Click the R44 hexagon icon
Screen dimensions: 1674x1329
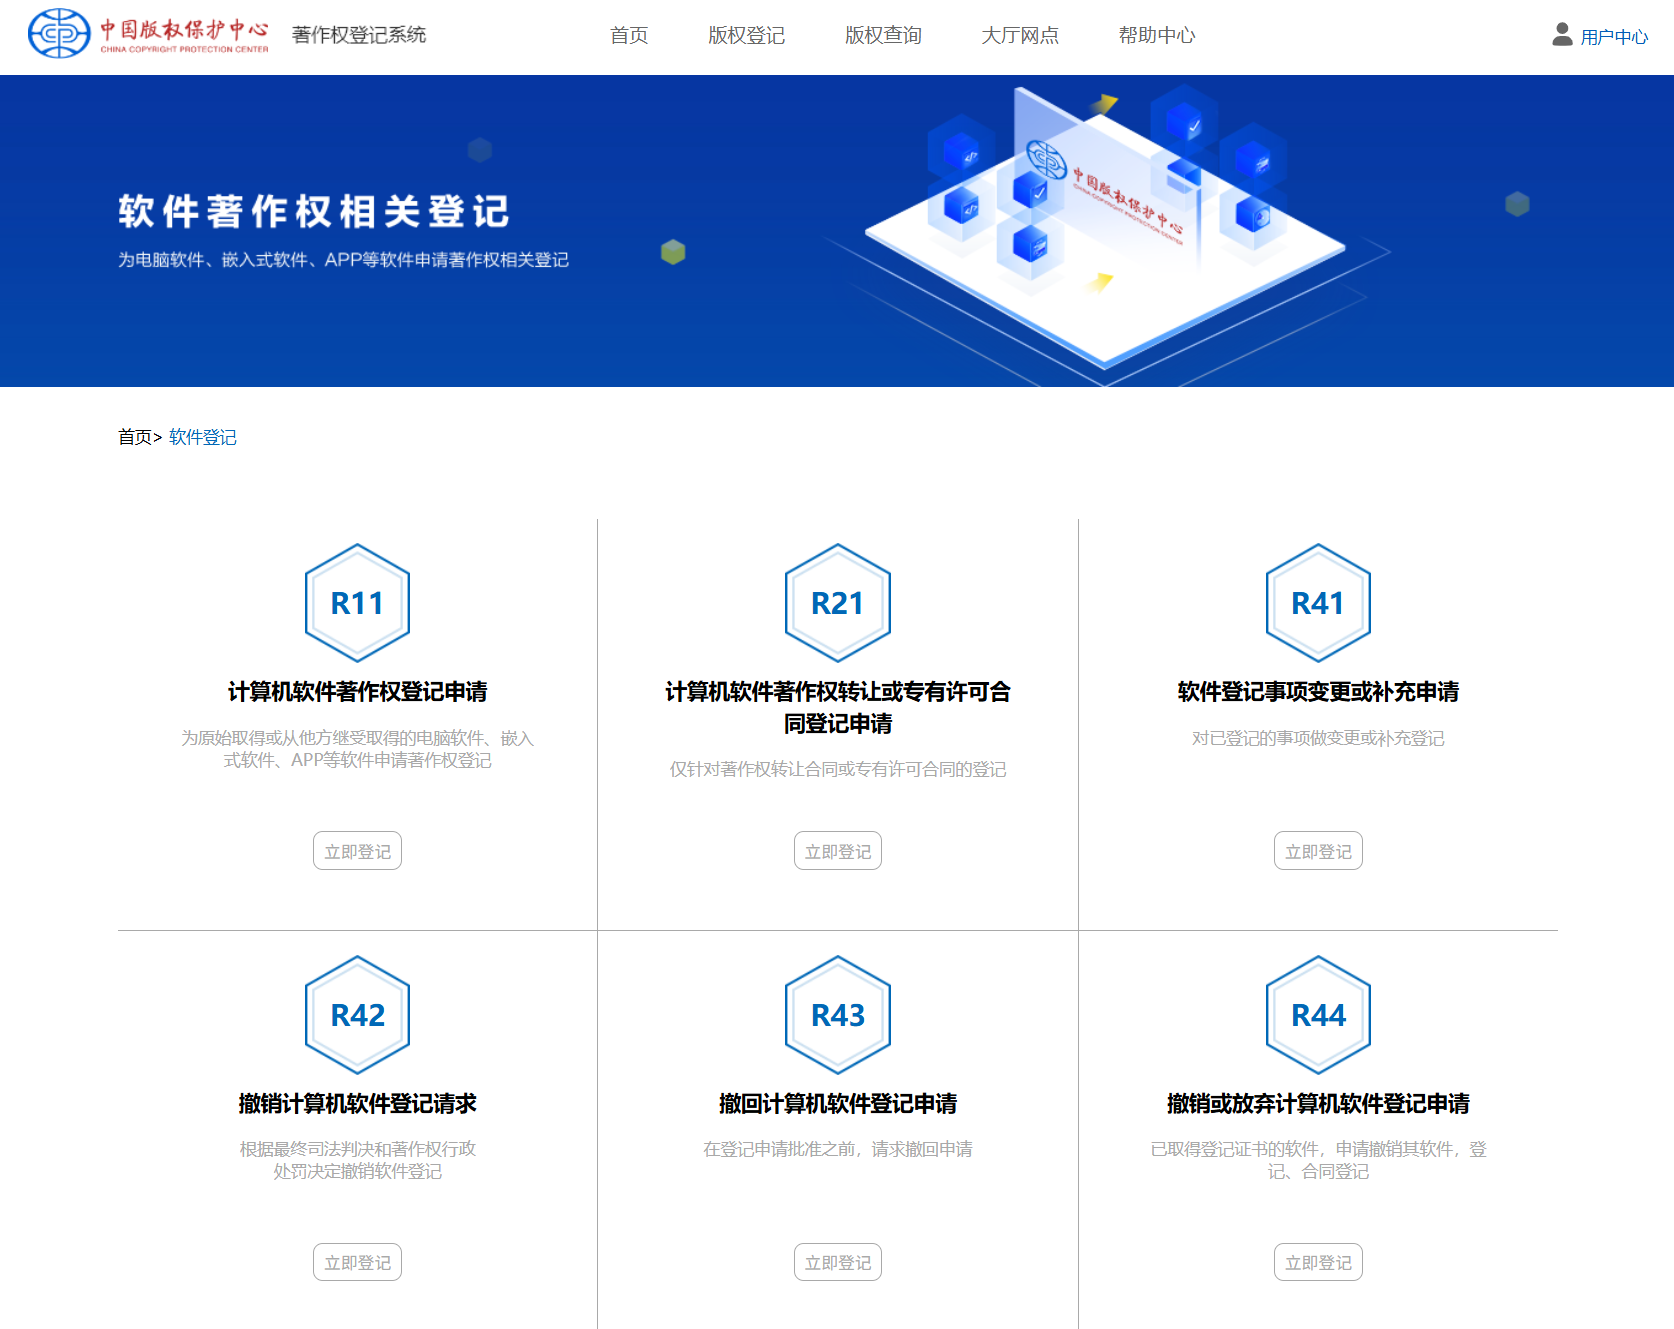pyautogui.click(x=1318, y=1015)
